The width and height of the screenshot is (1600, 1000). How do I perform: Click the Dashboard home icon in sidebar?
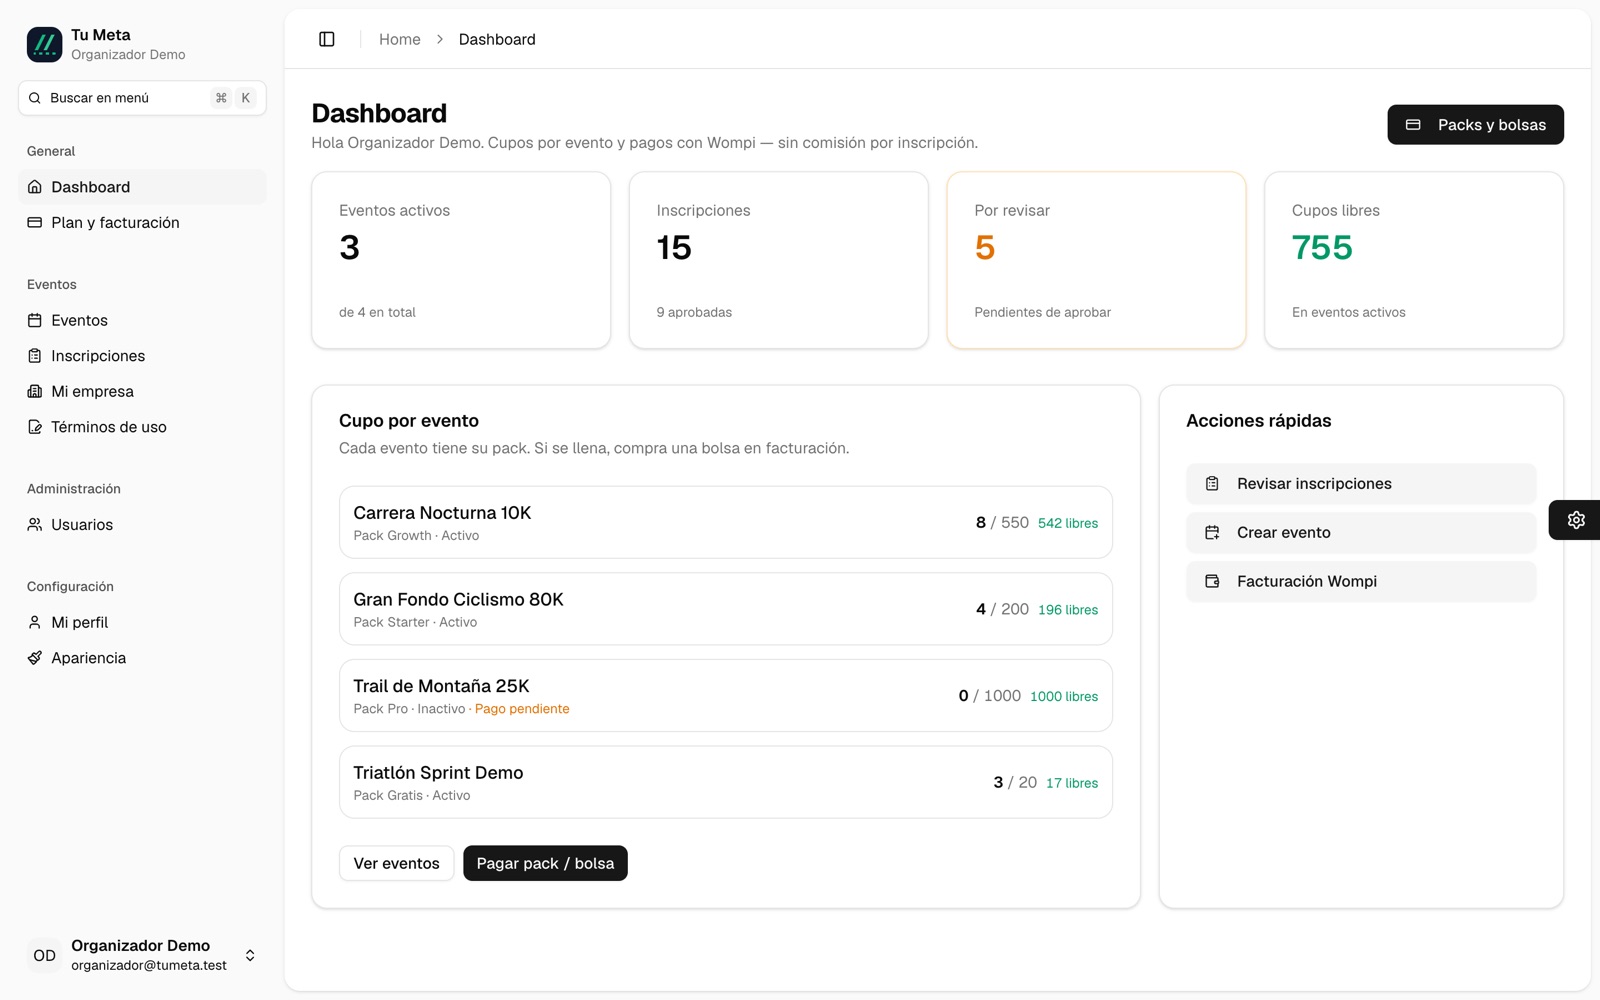[35, 187]
